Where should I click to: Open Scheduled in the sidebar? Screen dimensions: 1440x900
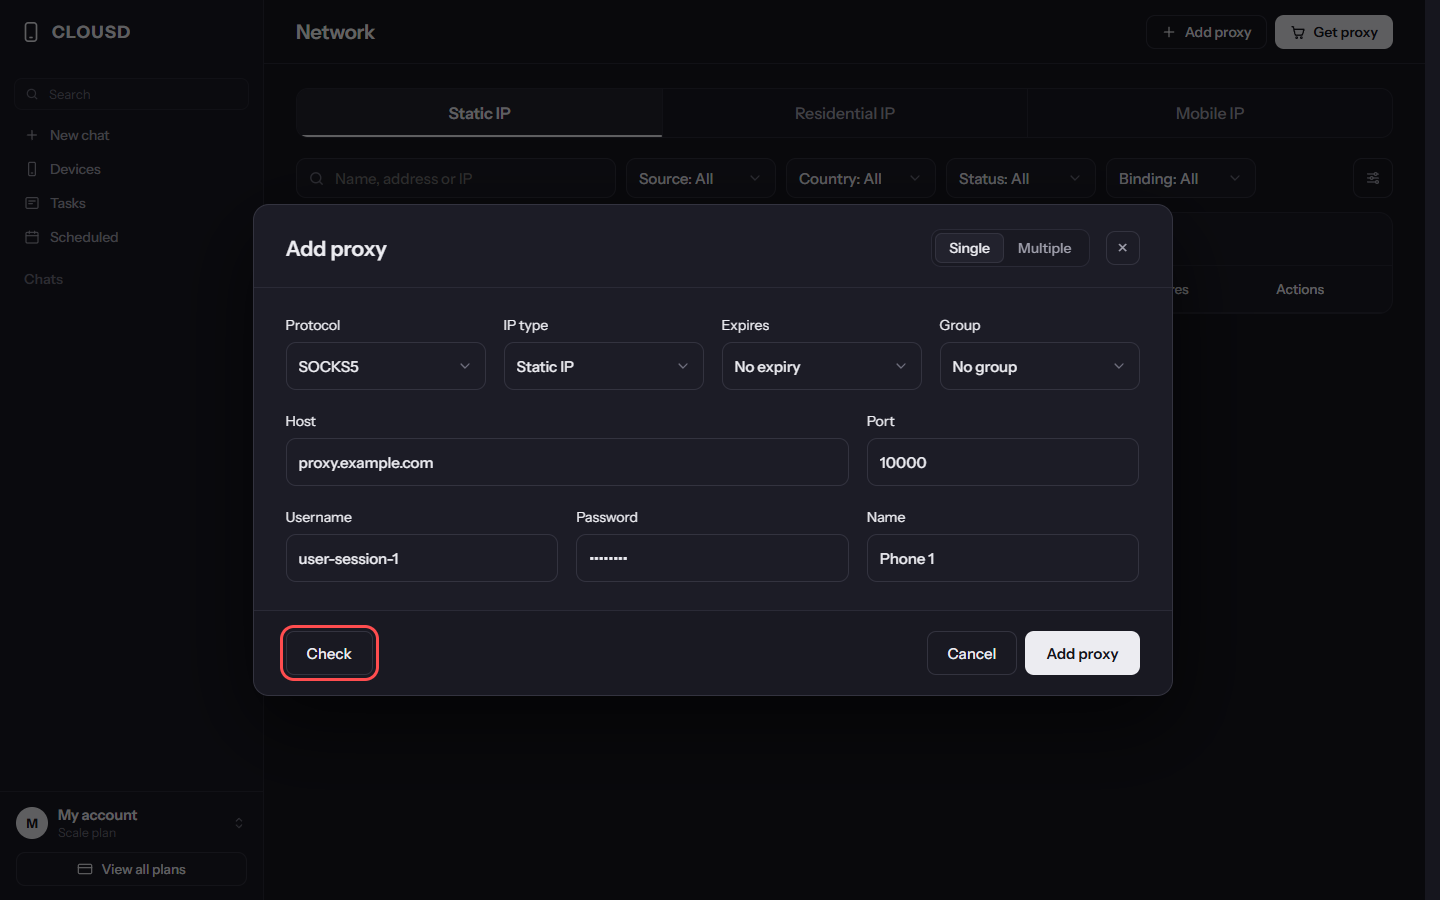point(131,237)
